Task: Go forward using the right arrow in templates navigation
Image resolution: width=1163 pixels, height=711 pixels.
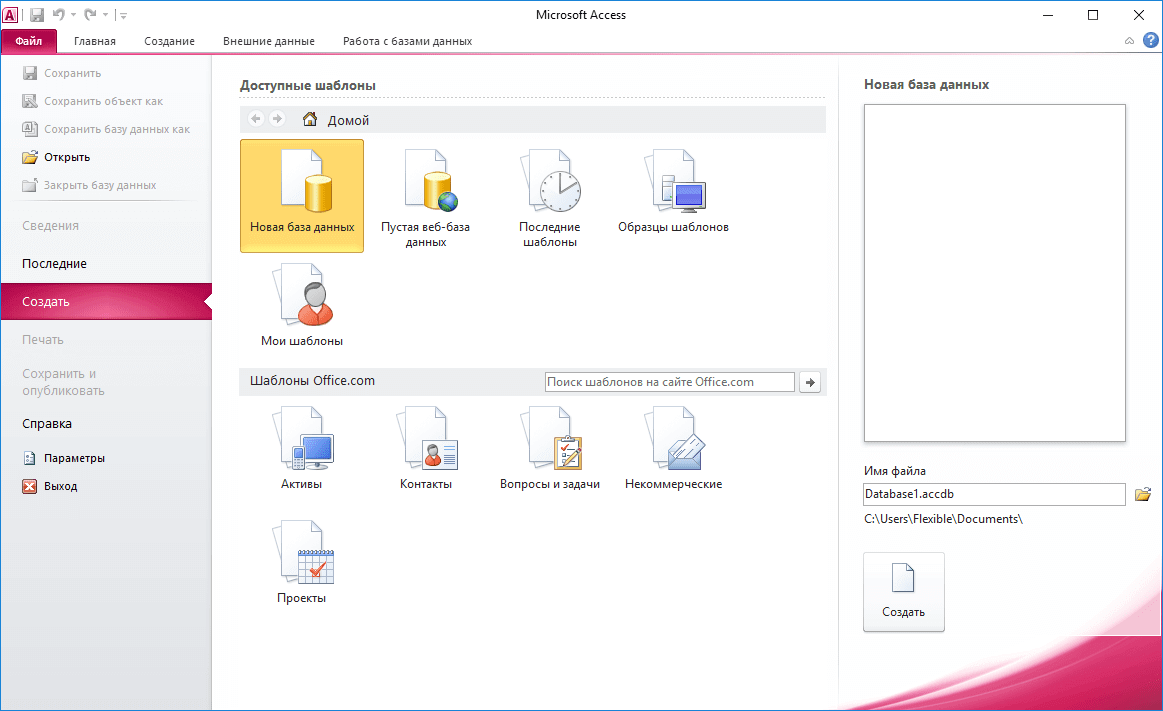Action: point(277,119)
